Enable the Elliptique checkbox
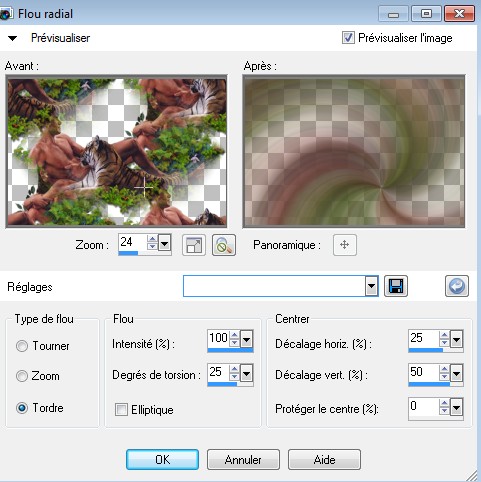 pyautogui.click(x=121, y=409)
